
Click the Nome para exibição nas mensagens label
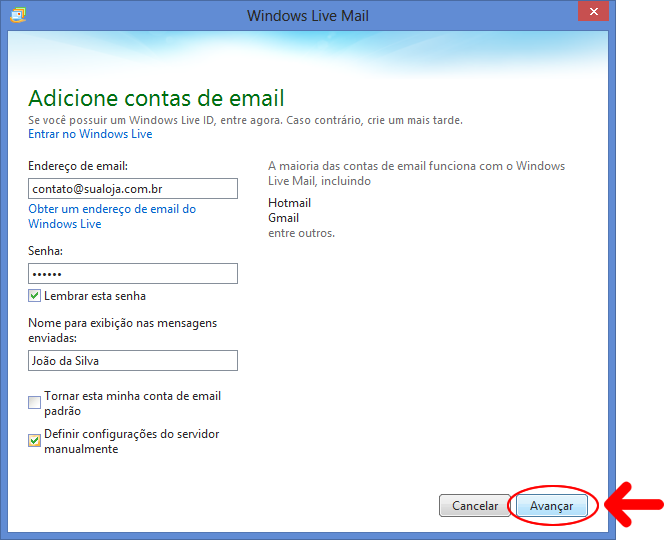(x=122, y=331)
